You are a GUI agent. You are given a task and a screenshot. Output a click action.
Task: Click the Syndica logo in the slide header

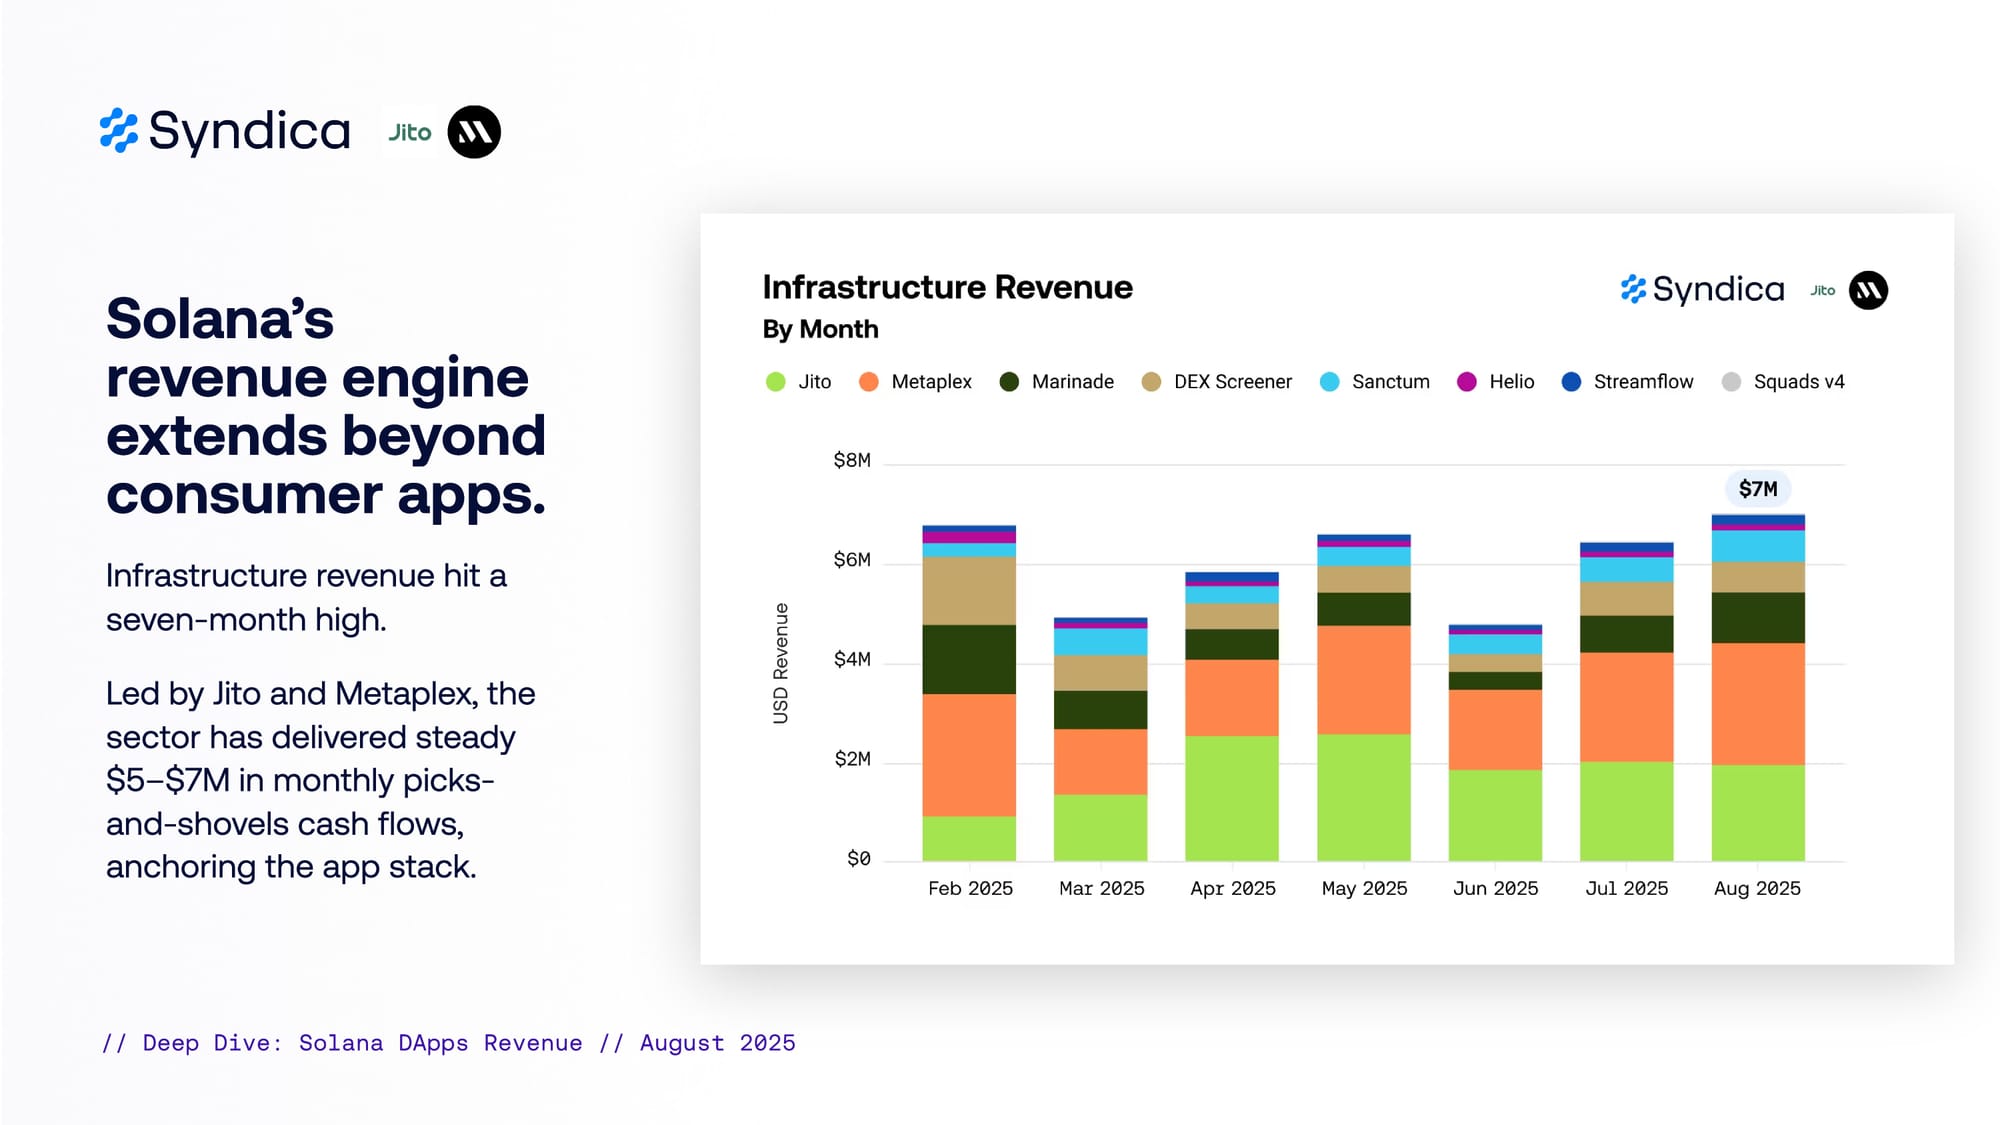[225, 131]
